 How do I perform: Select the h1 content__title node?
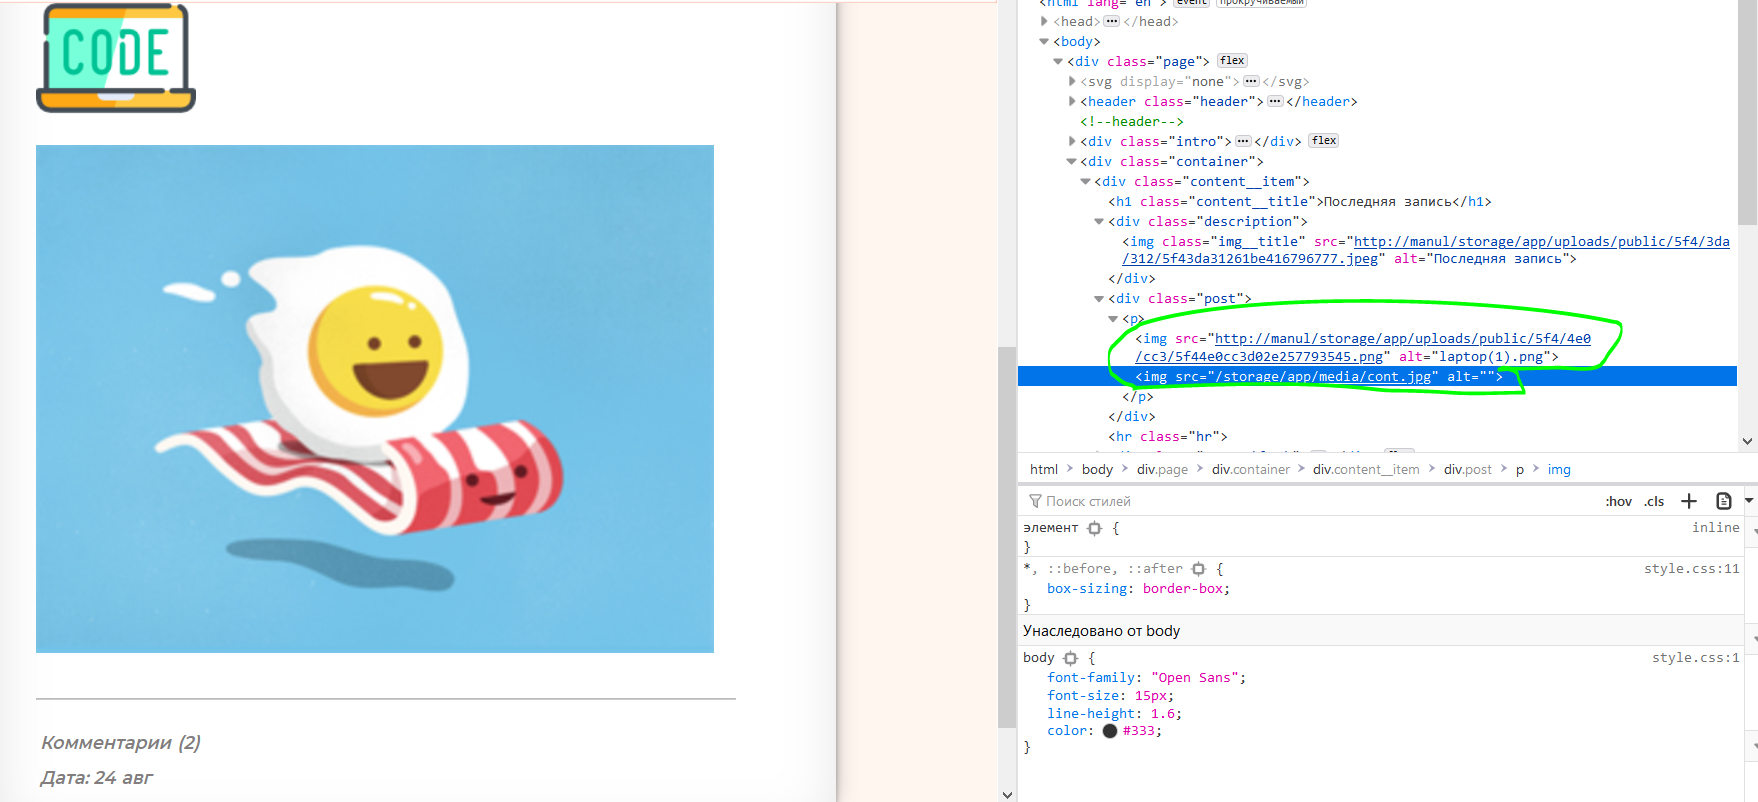pos(1300,201)
